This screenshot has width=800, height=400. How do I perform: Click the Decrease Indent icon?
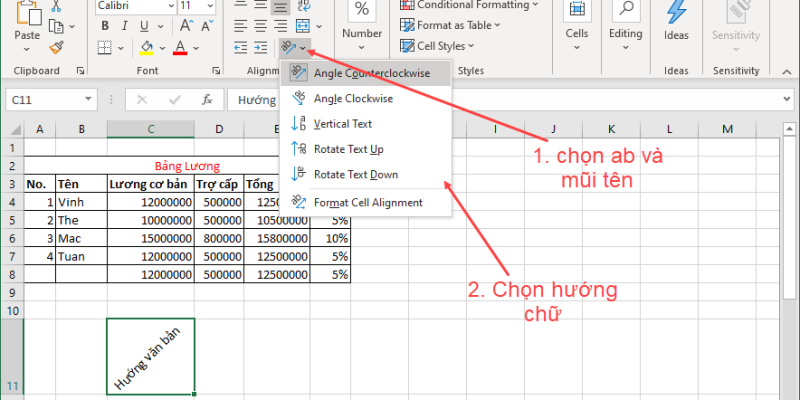[x=240, y=47]
